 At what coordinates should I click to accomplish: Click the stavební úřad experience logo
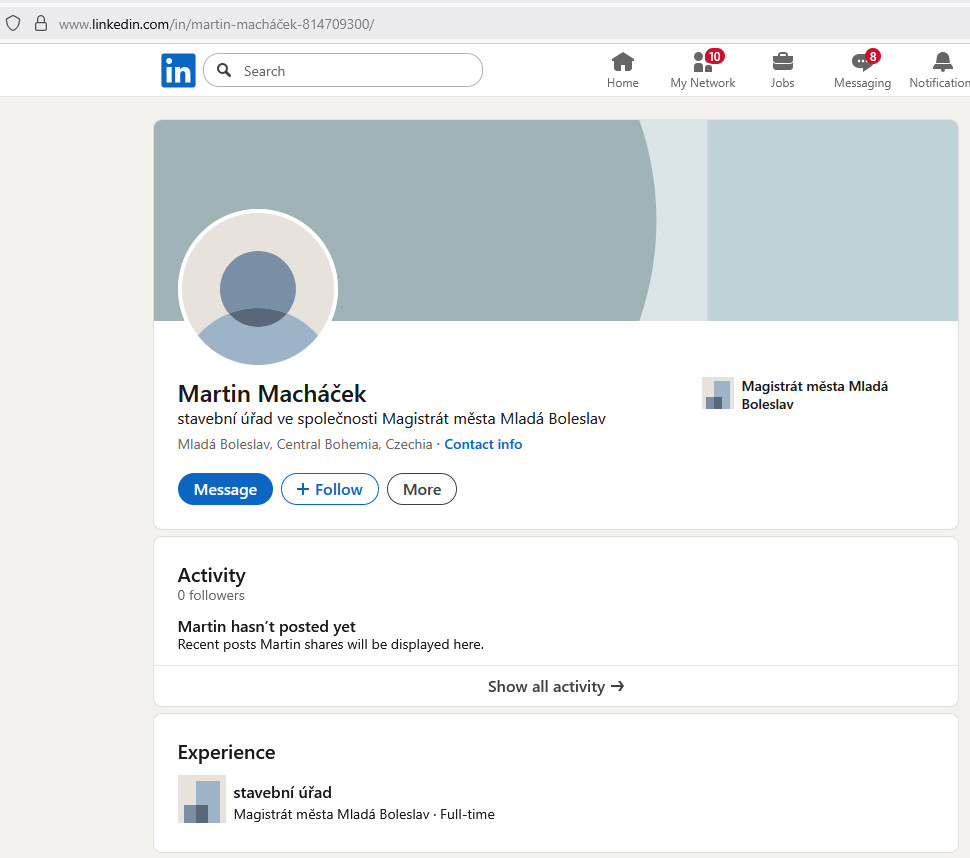[x=201, y=799]
